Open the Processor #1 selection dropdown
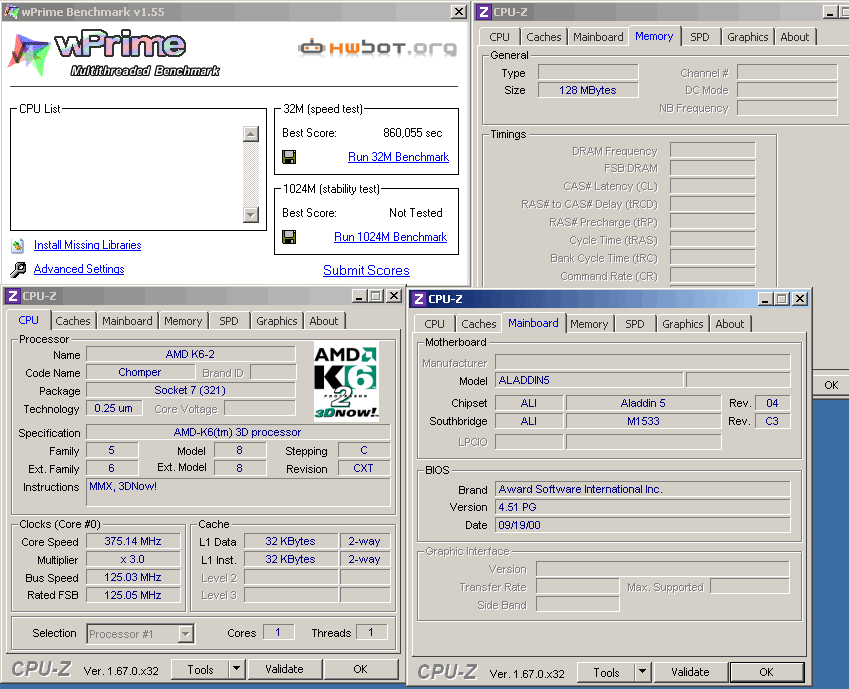Screen dimensions: 849x689 [x=186, y=634]
